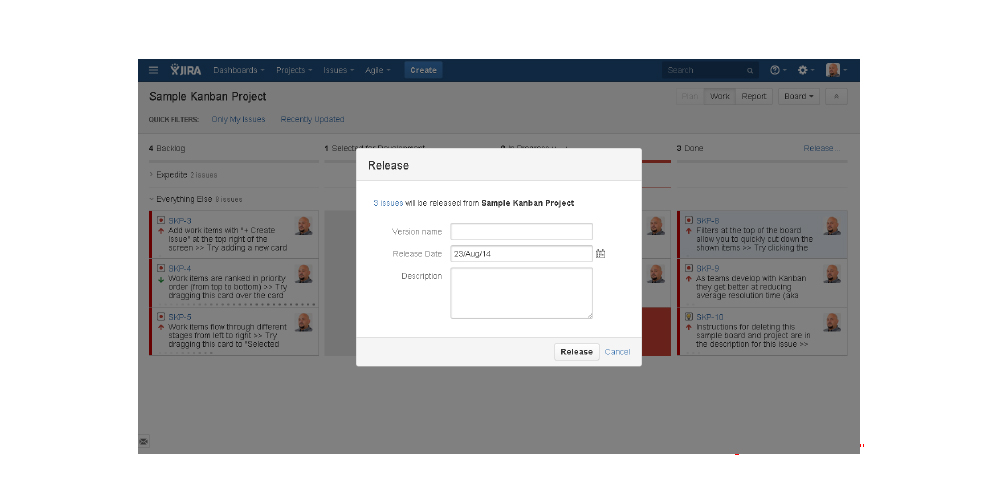
Task: Open the Board dropdown button
Action: [798, 97]
